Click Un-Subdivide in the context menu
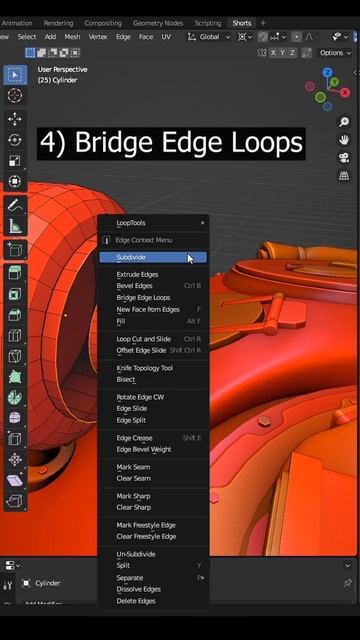Image resolution: width=360 pixels, height=640 pixels. 153,554
